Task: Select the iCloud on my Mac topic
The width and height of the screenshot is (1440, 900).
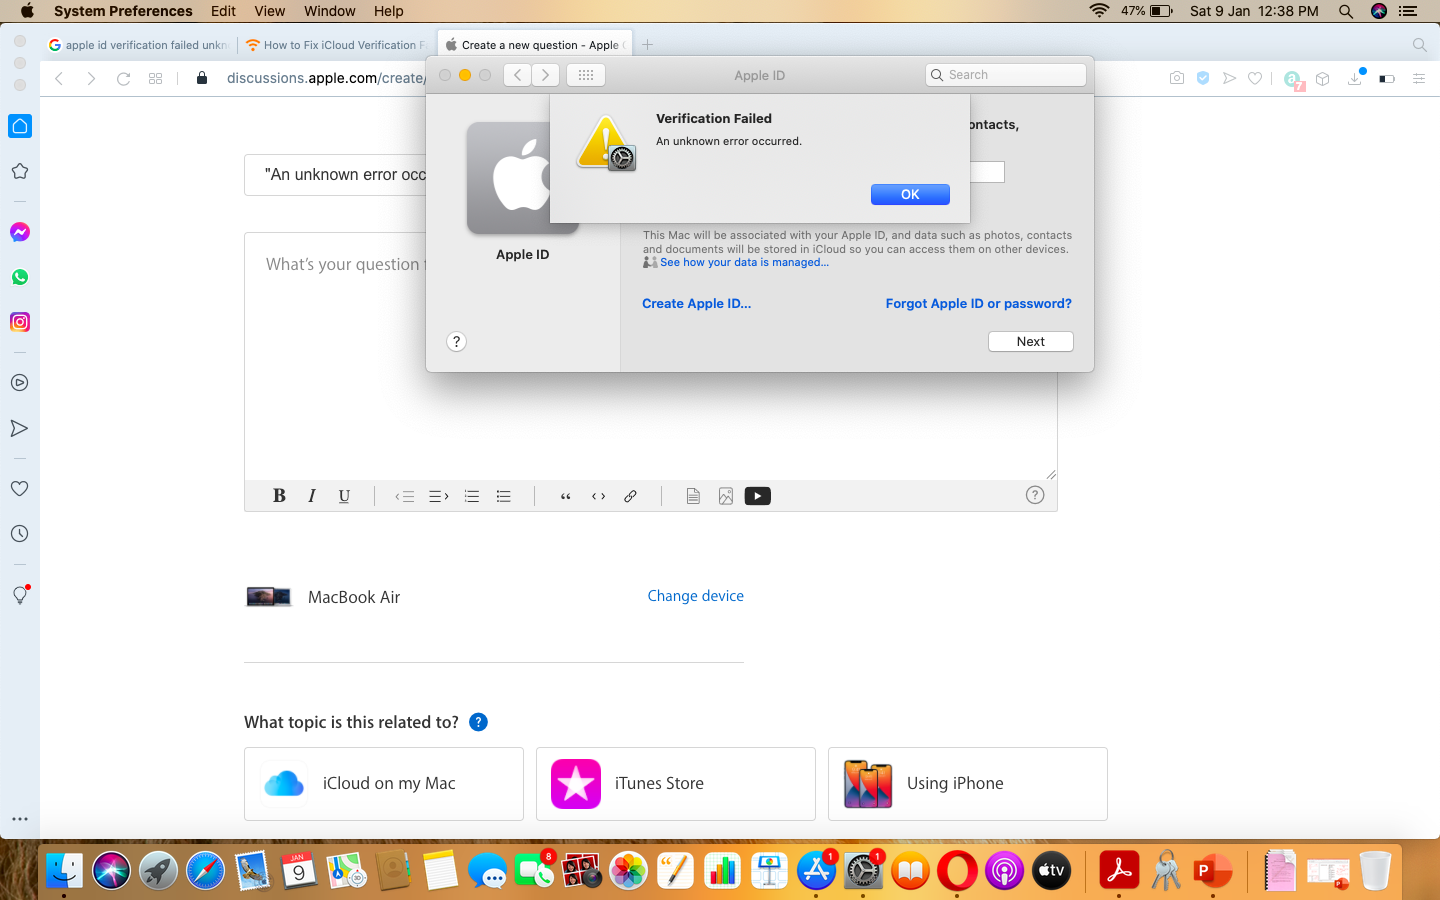Action: tap(384, 784)
